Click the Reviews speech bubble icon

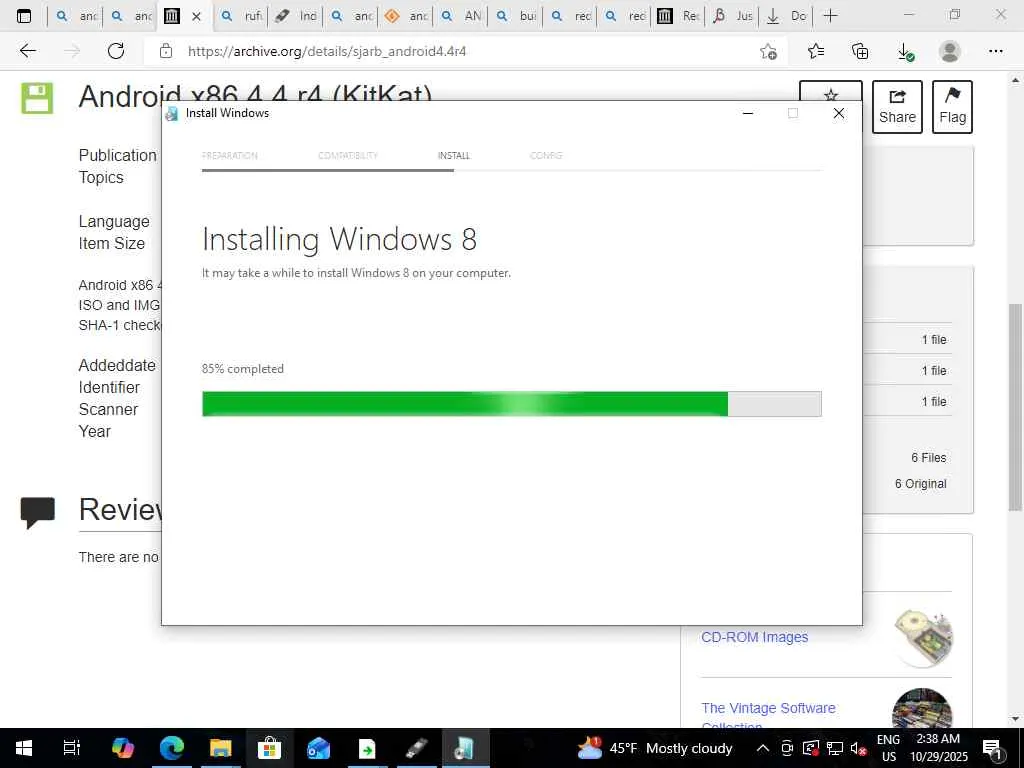click(38, 512)
